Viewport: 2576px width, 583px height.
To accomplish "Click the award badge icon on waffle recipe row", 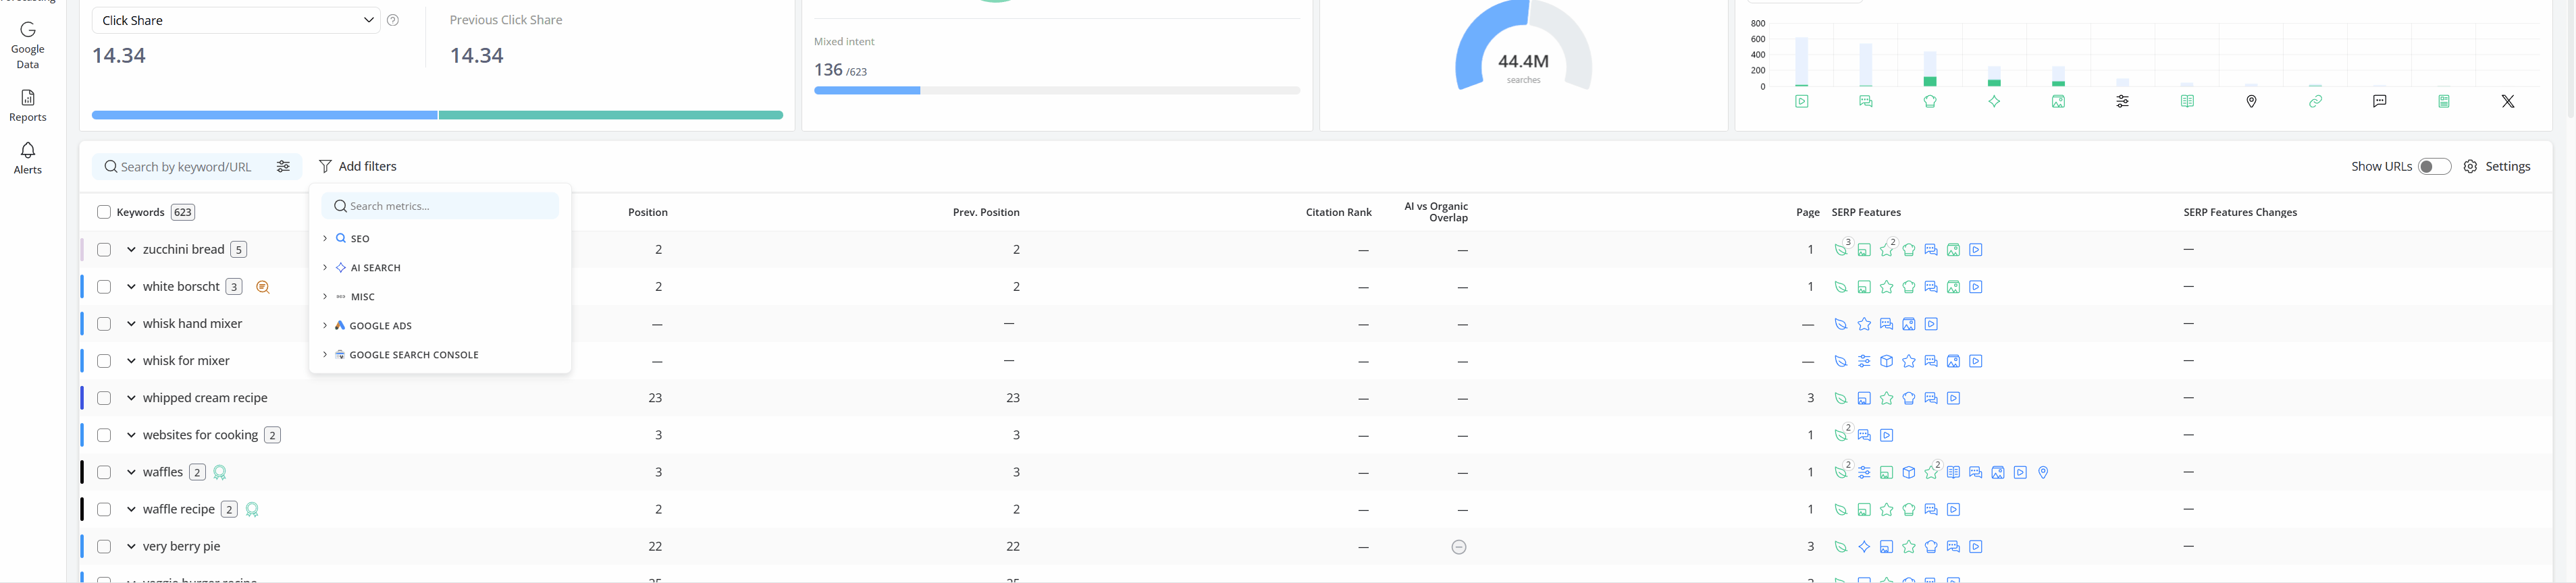I will 252,509.
